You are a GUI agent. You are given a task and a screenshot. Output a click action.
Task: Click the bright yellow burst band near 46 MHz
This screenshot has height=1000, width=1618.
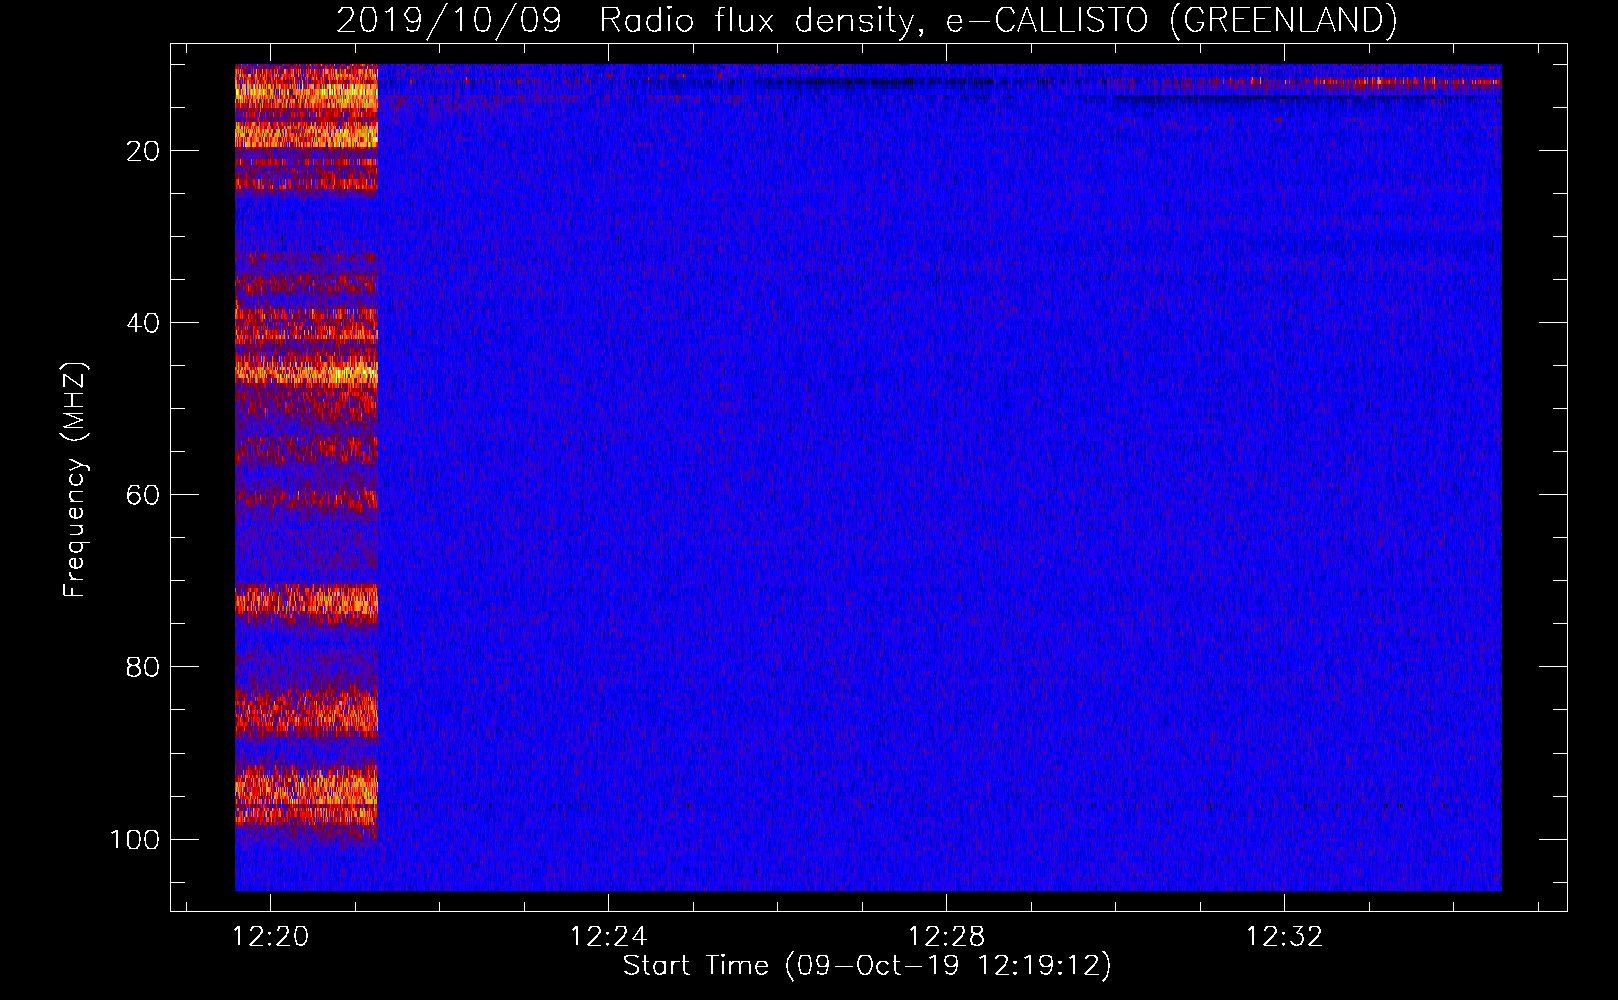pyautogui.click(x=306, y=371)
